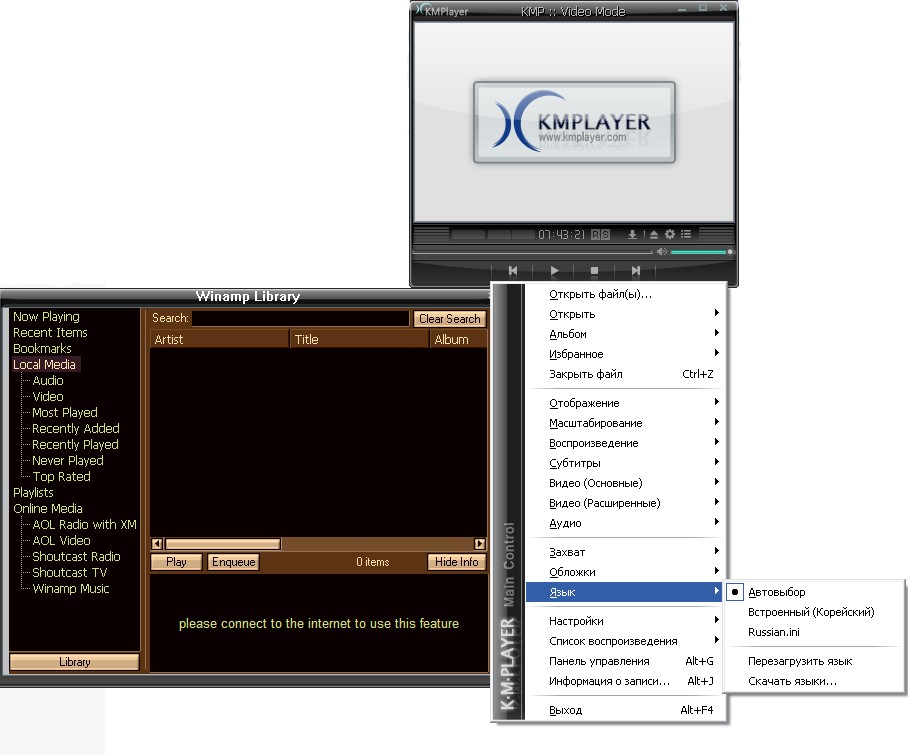Click Перезагрузить язык in the submenu

[800, 661]
